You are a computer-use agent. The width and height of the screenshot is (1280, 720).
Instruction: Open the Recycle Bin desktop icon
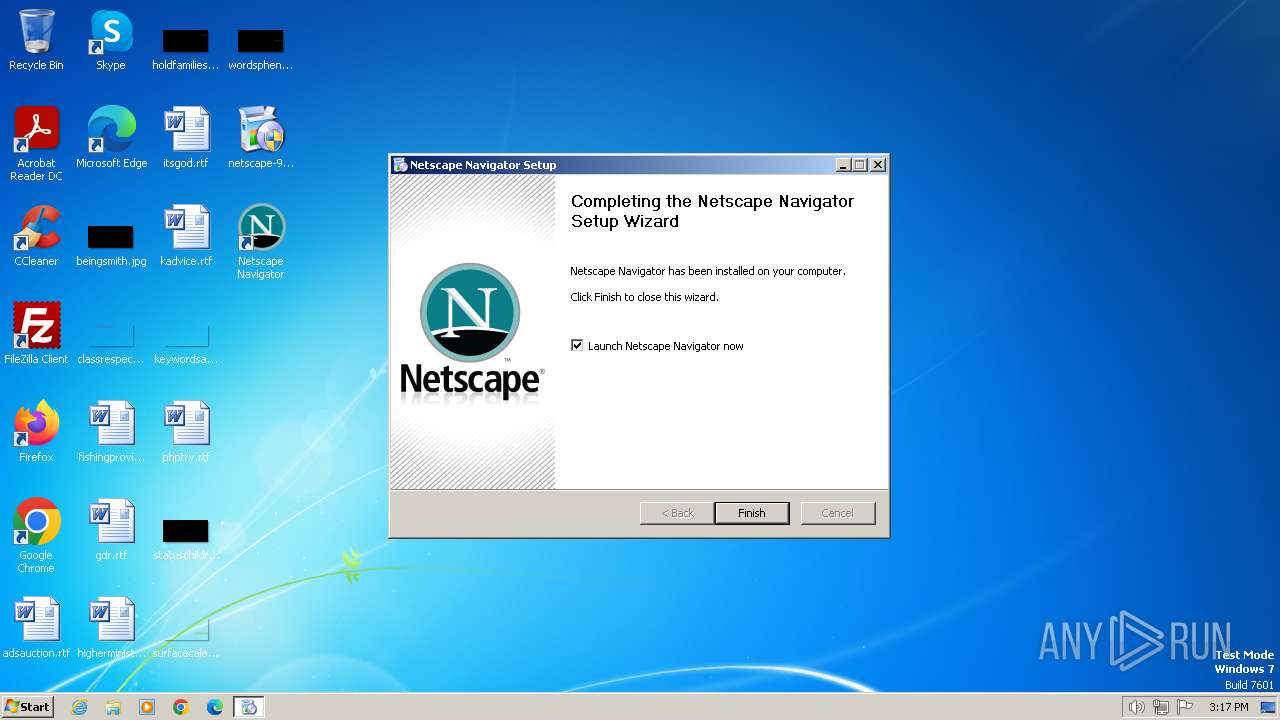click(x=36, y=40)
